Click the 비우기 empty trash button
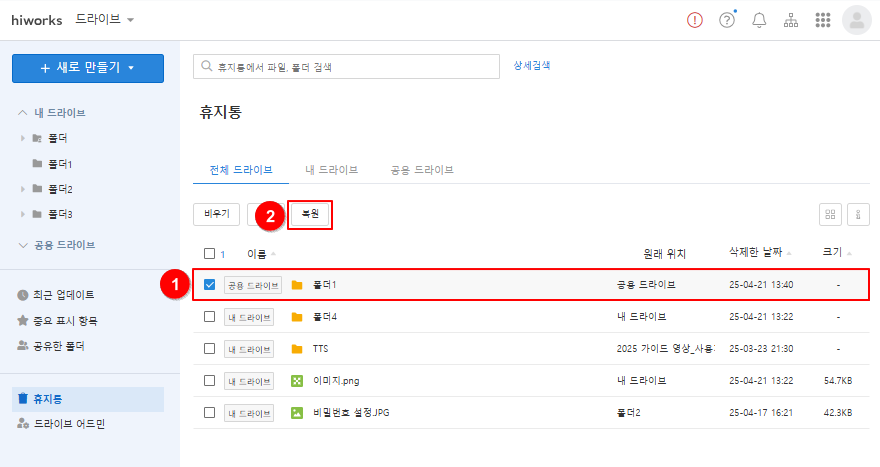880x467 pixels. coord(216,214)
